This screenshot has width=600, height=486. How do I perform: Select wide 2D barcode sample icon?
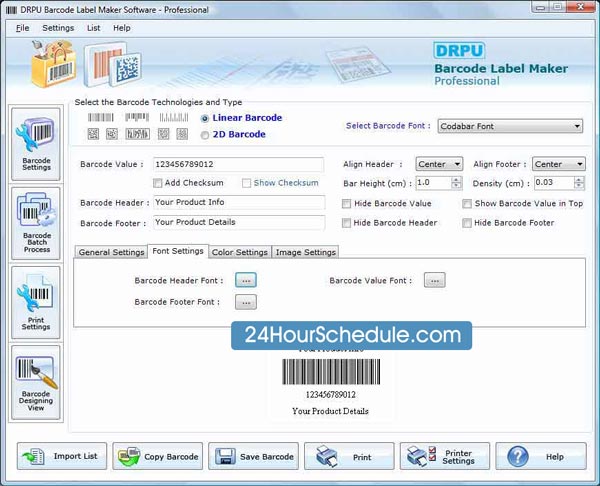pos(137,134)
